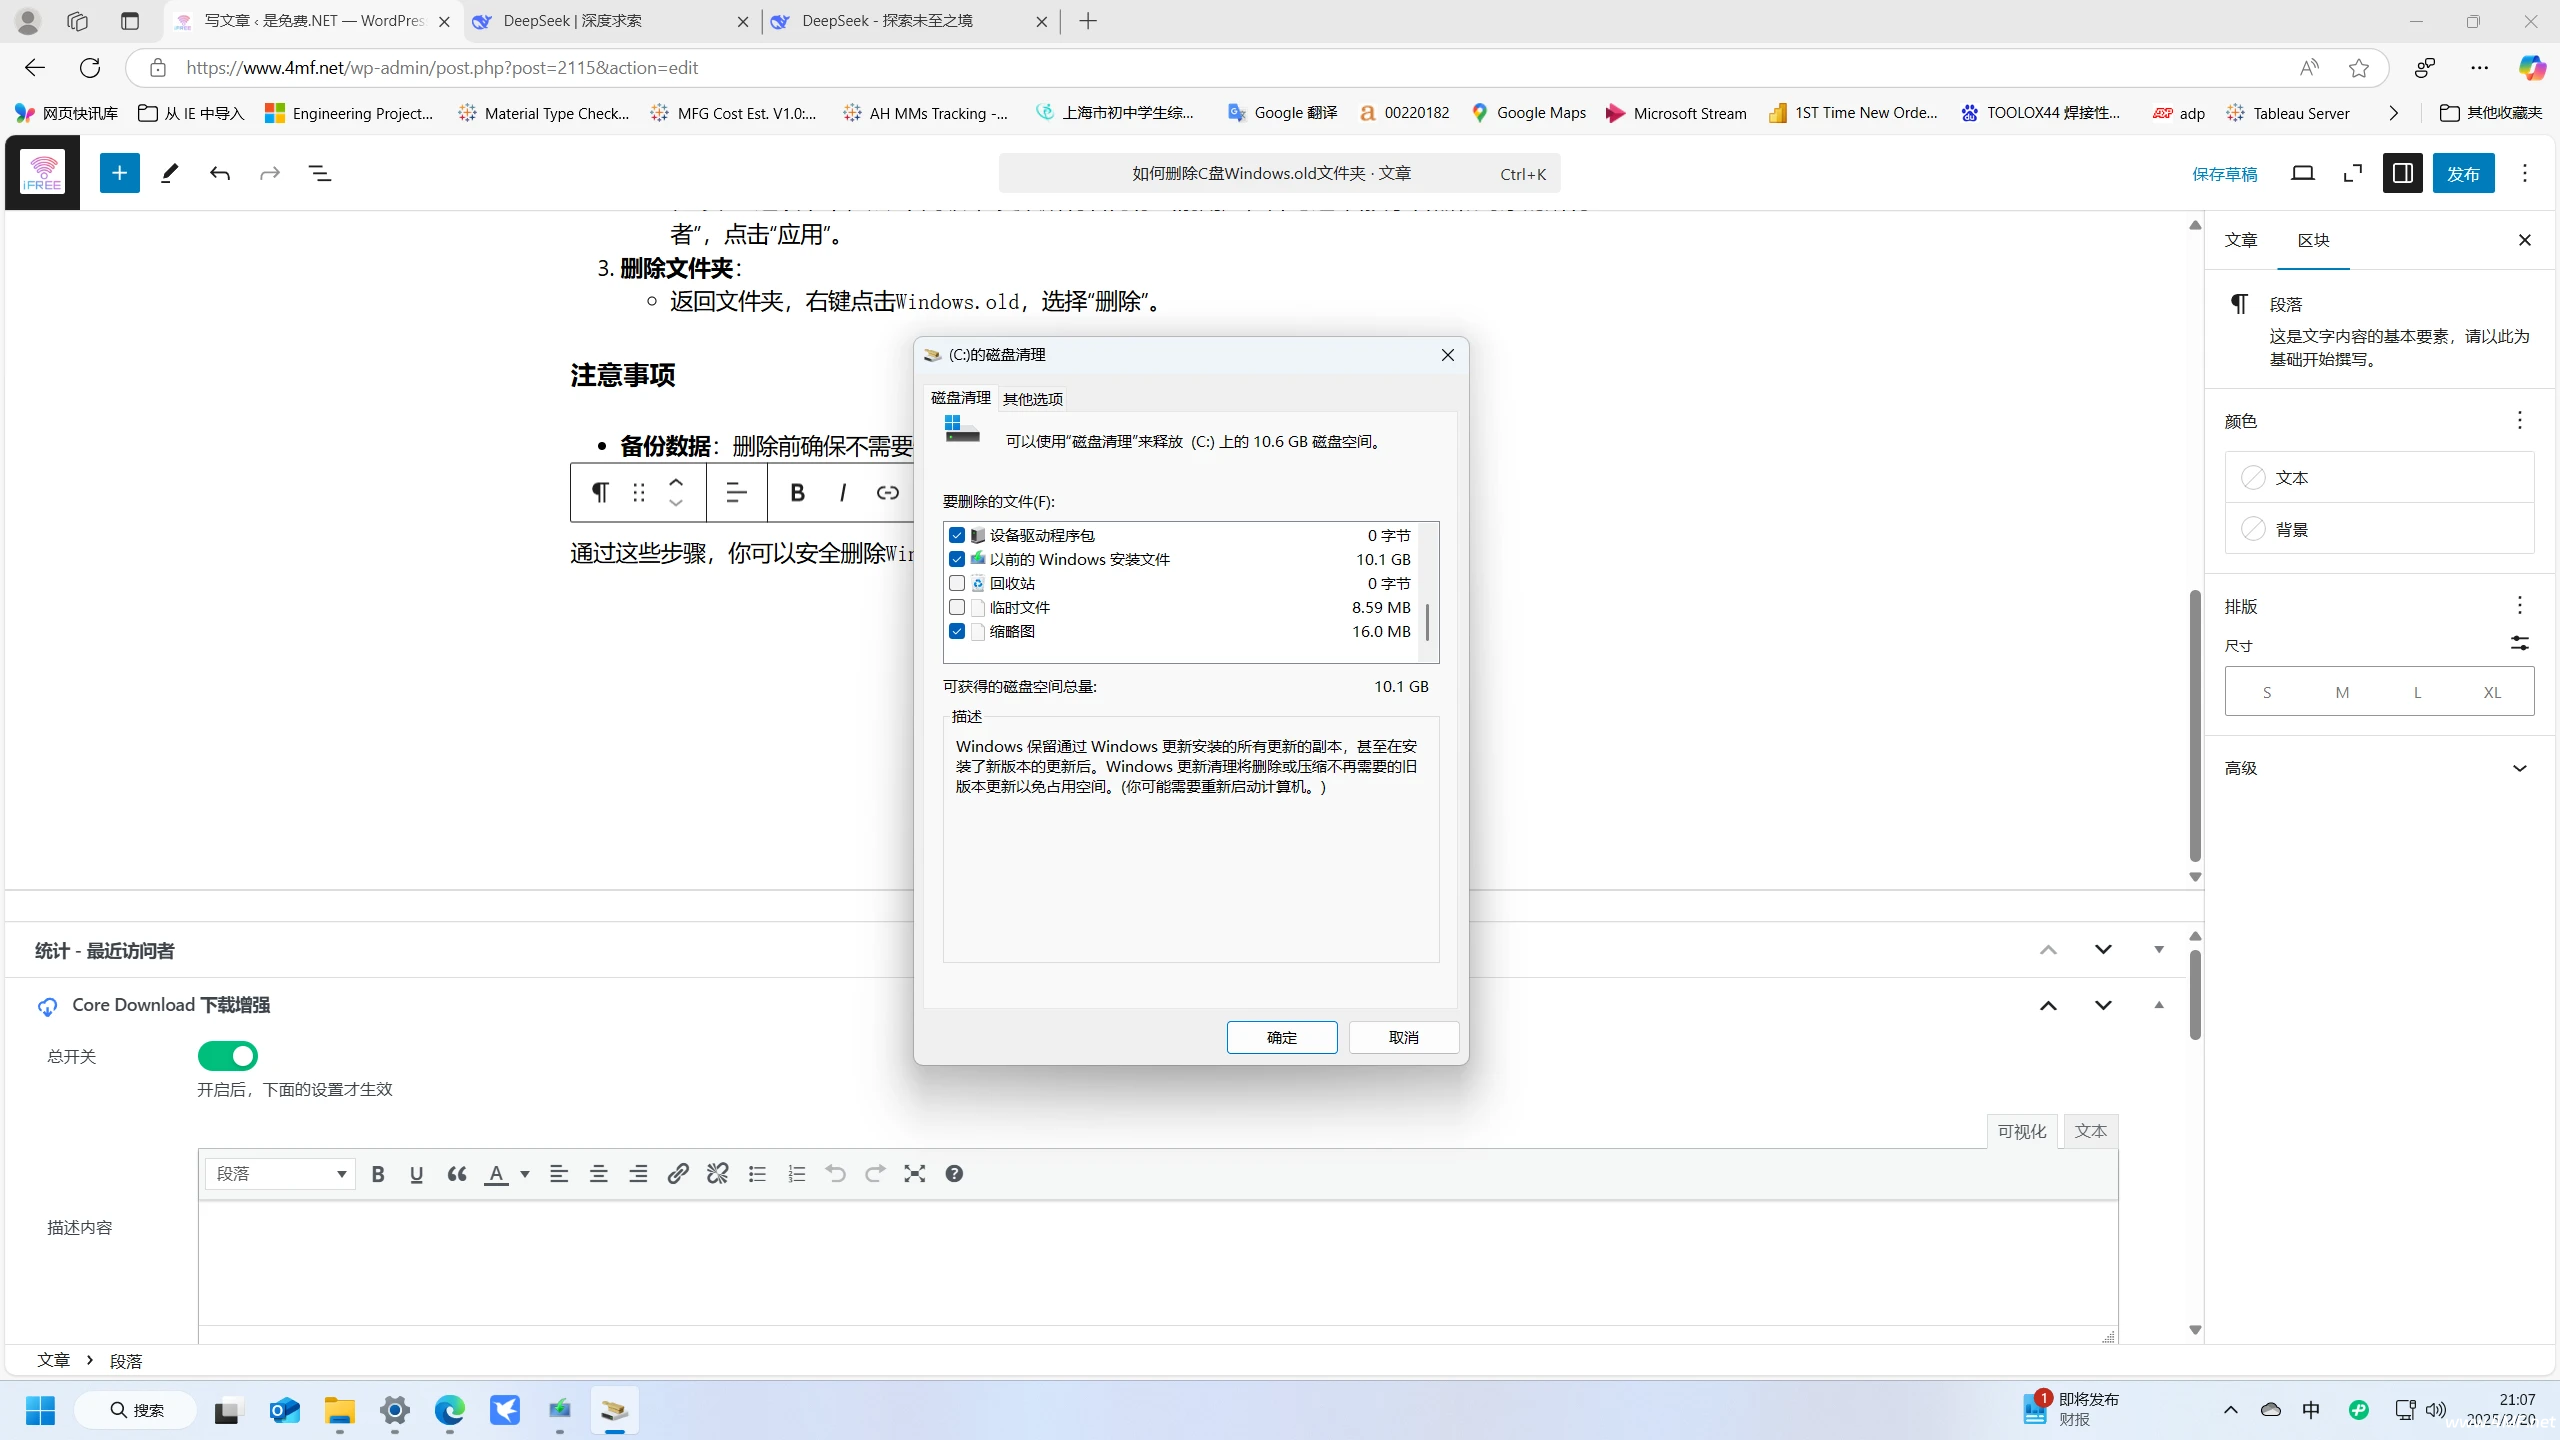Select the XL font size option
The image size is (2560, 1440).
coord(2491,692)
